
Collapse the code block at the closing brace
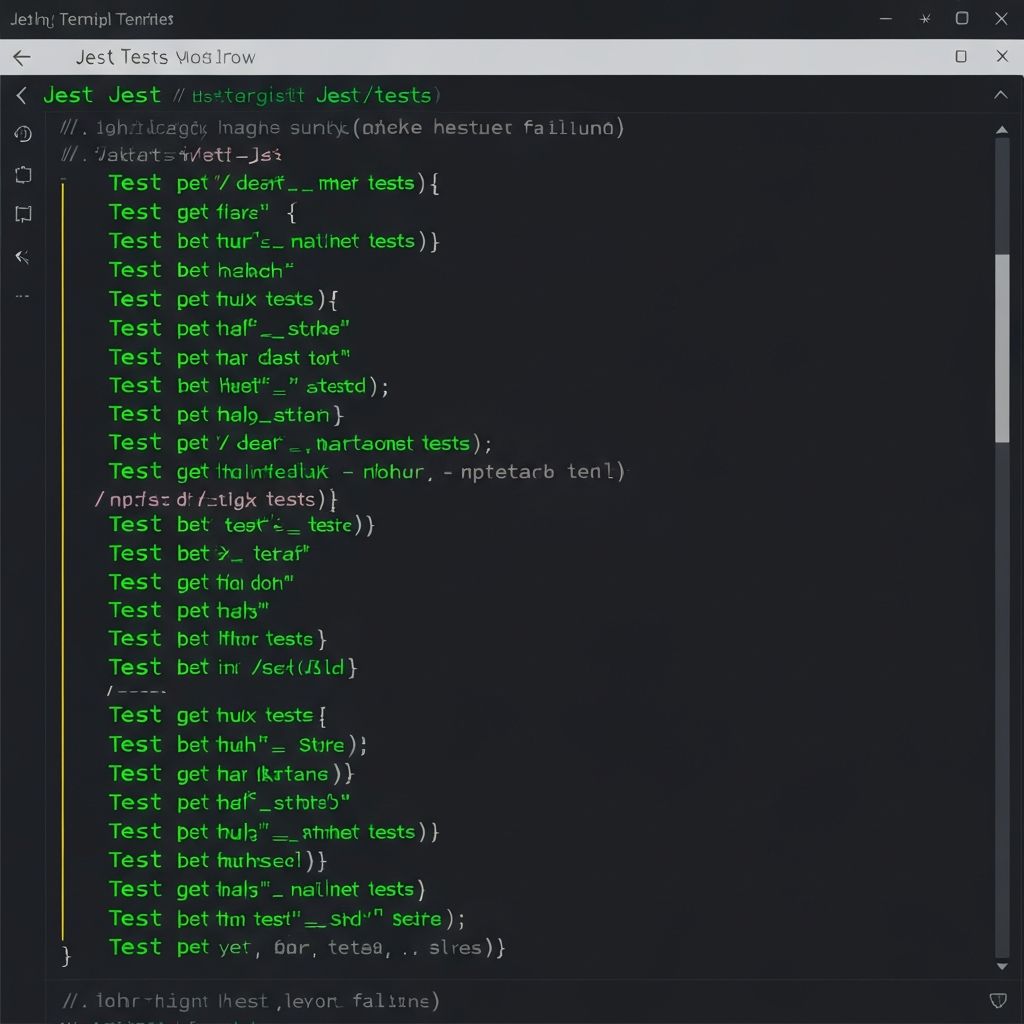click(66, 956)
